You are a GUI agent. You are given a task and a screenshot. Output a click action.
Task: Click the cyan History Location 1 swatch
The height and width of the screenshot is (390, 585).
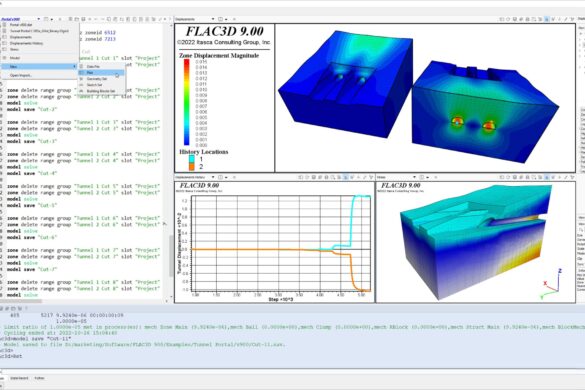191,159
